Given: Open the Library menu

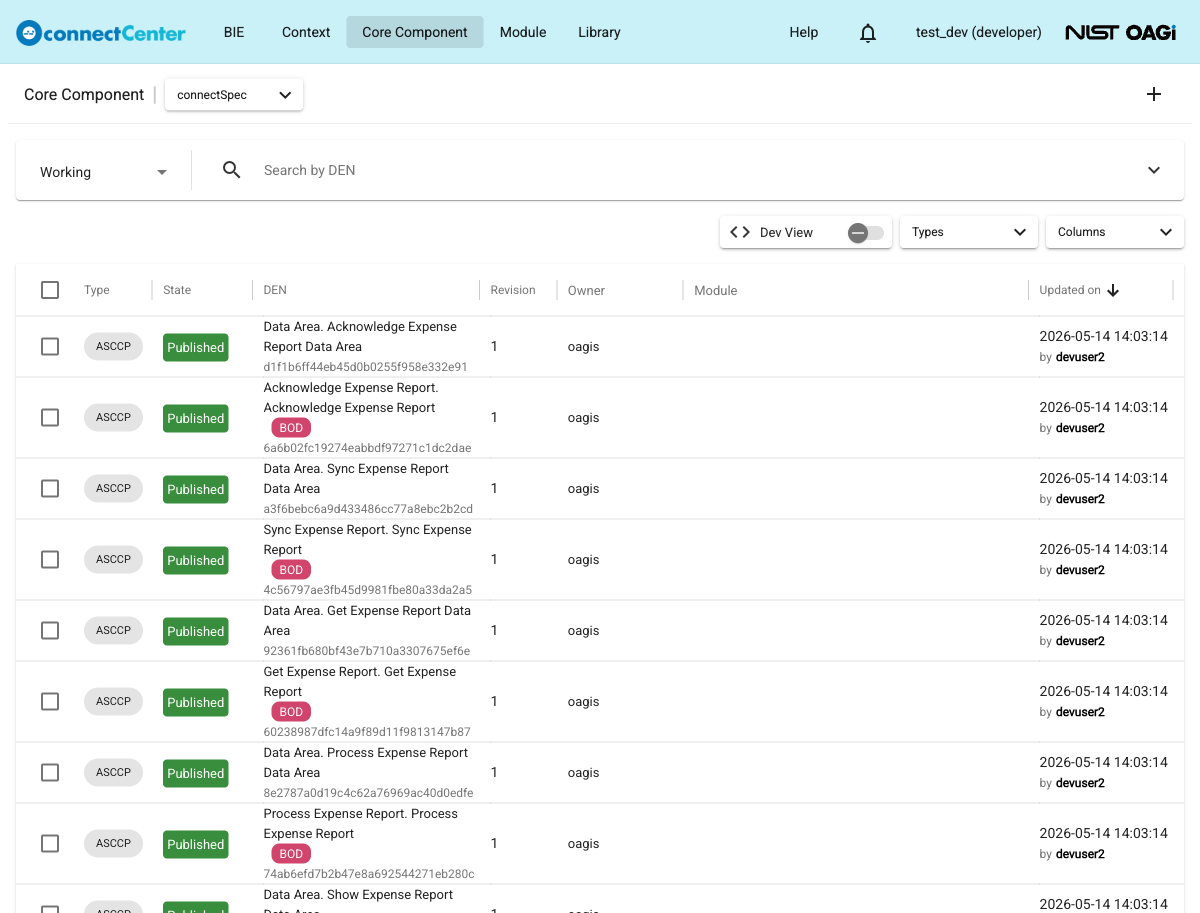Looking at the screenshot, I should (x=599, y=32).
